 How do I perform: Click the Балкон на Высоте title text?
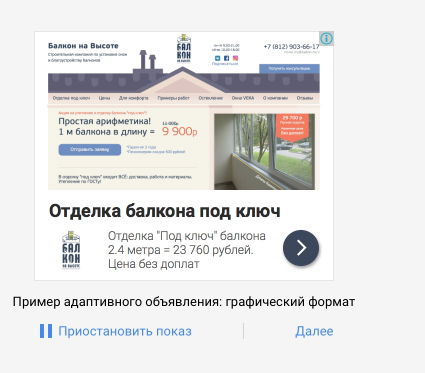point(83,46)
